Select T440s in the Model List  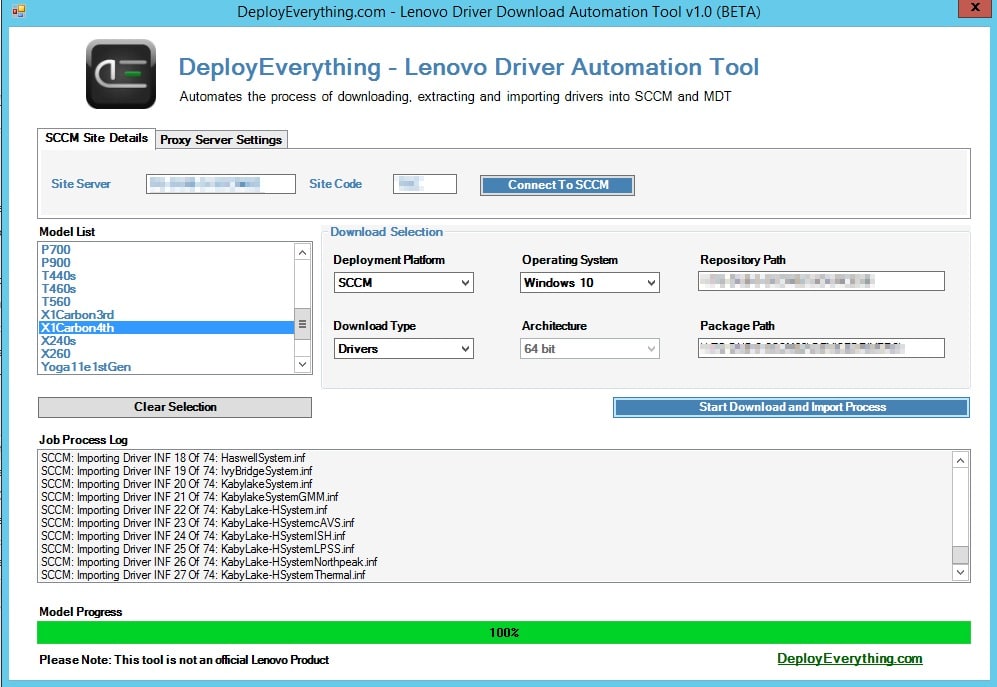pyautogui.click(x=167, y=276)
